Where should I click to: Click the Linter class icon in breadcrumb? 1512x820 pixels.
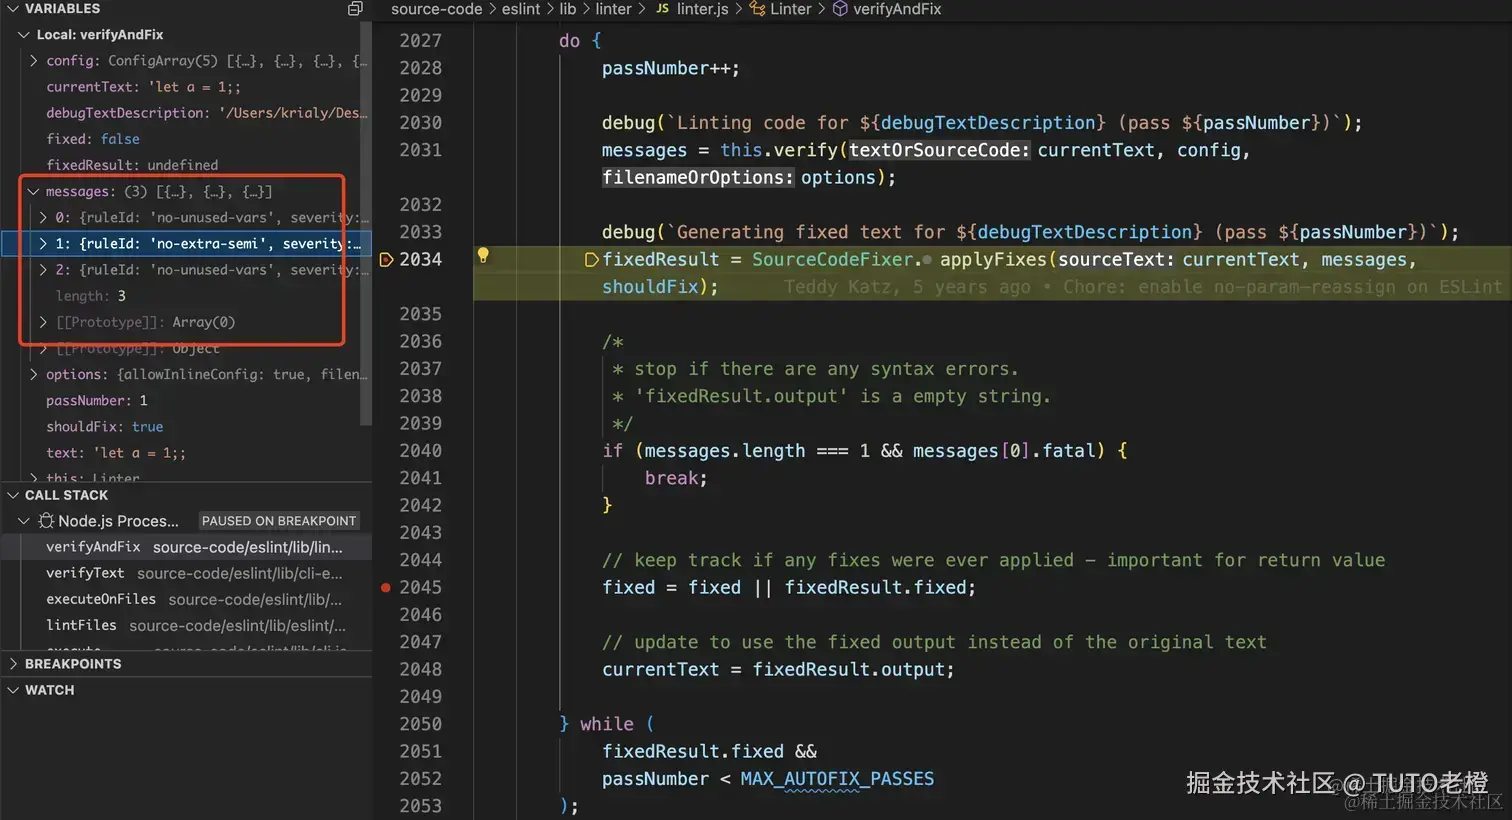757,9
